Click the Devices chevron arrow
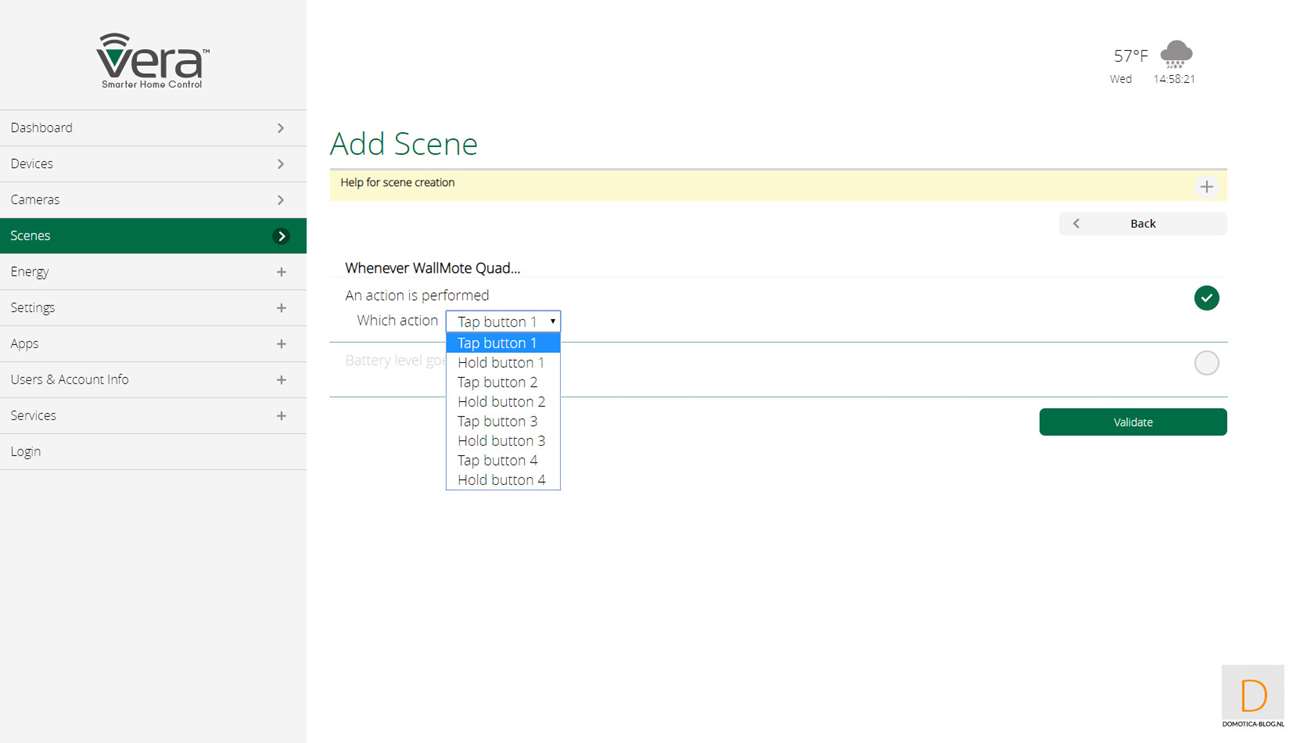This screenshot has width=1300, height=743. click(281, 164)
